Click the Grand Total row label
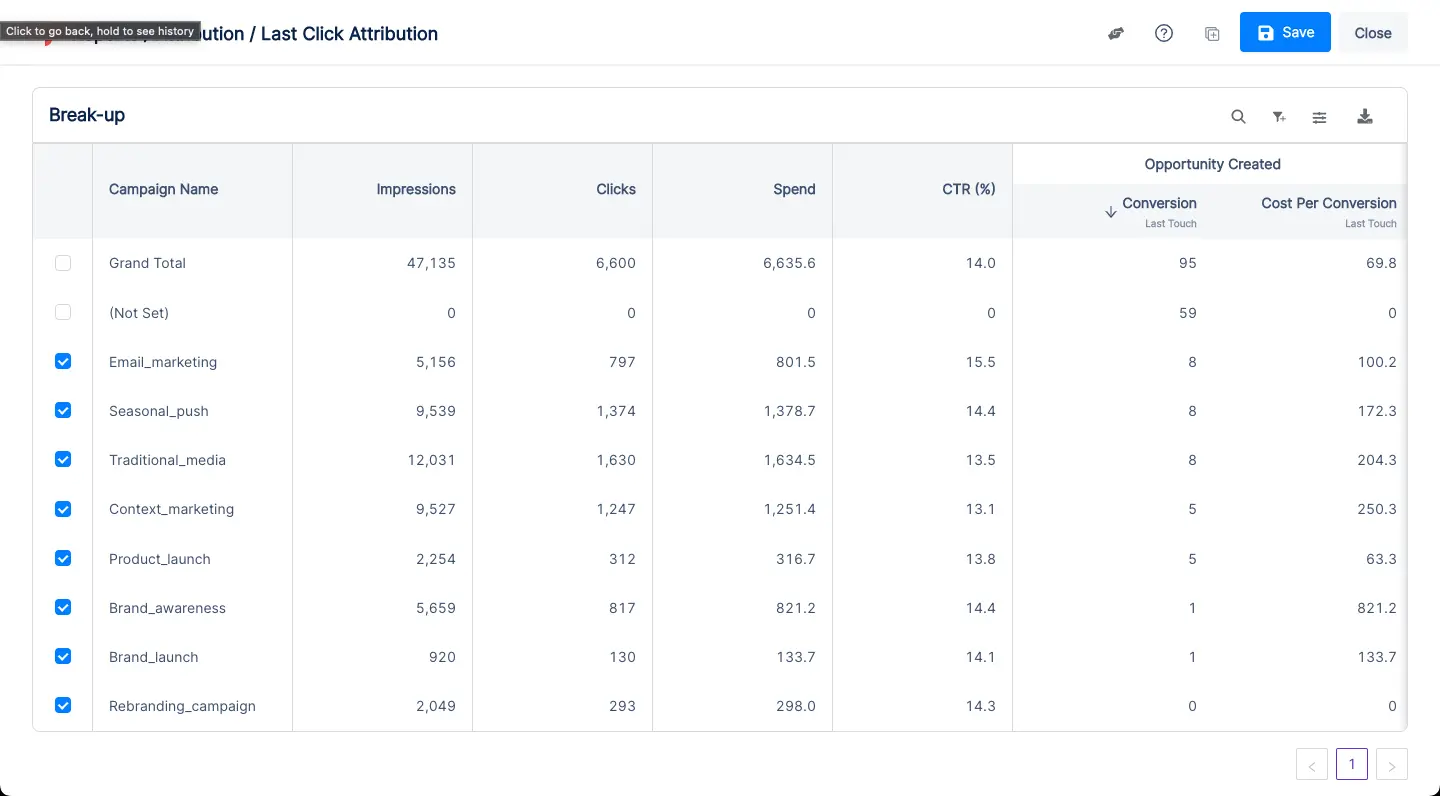This screenshot has width=1440, height=796. tap(147, 263)
